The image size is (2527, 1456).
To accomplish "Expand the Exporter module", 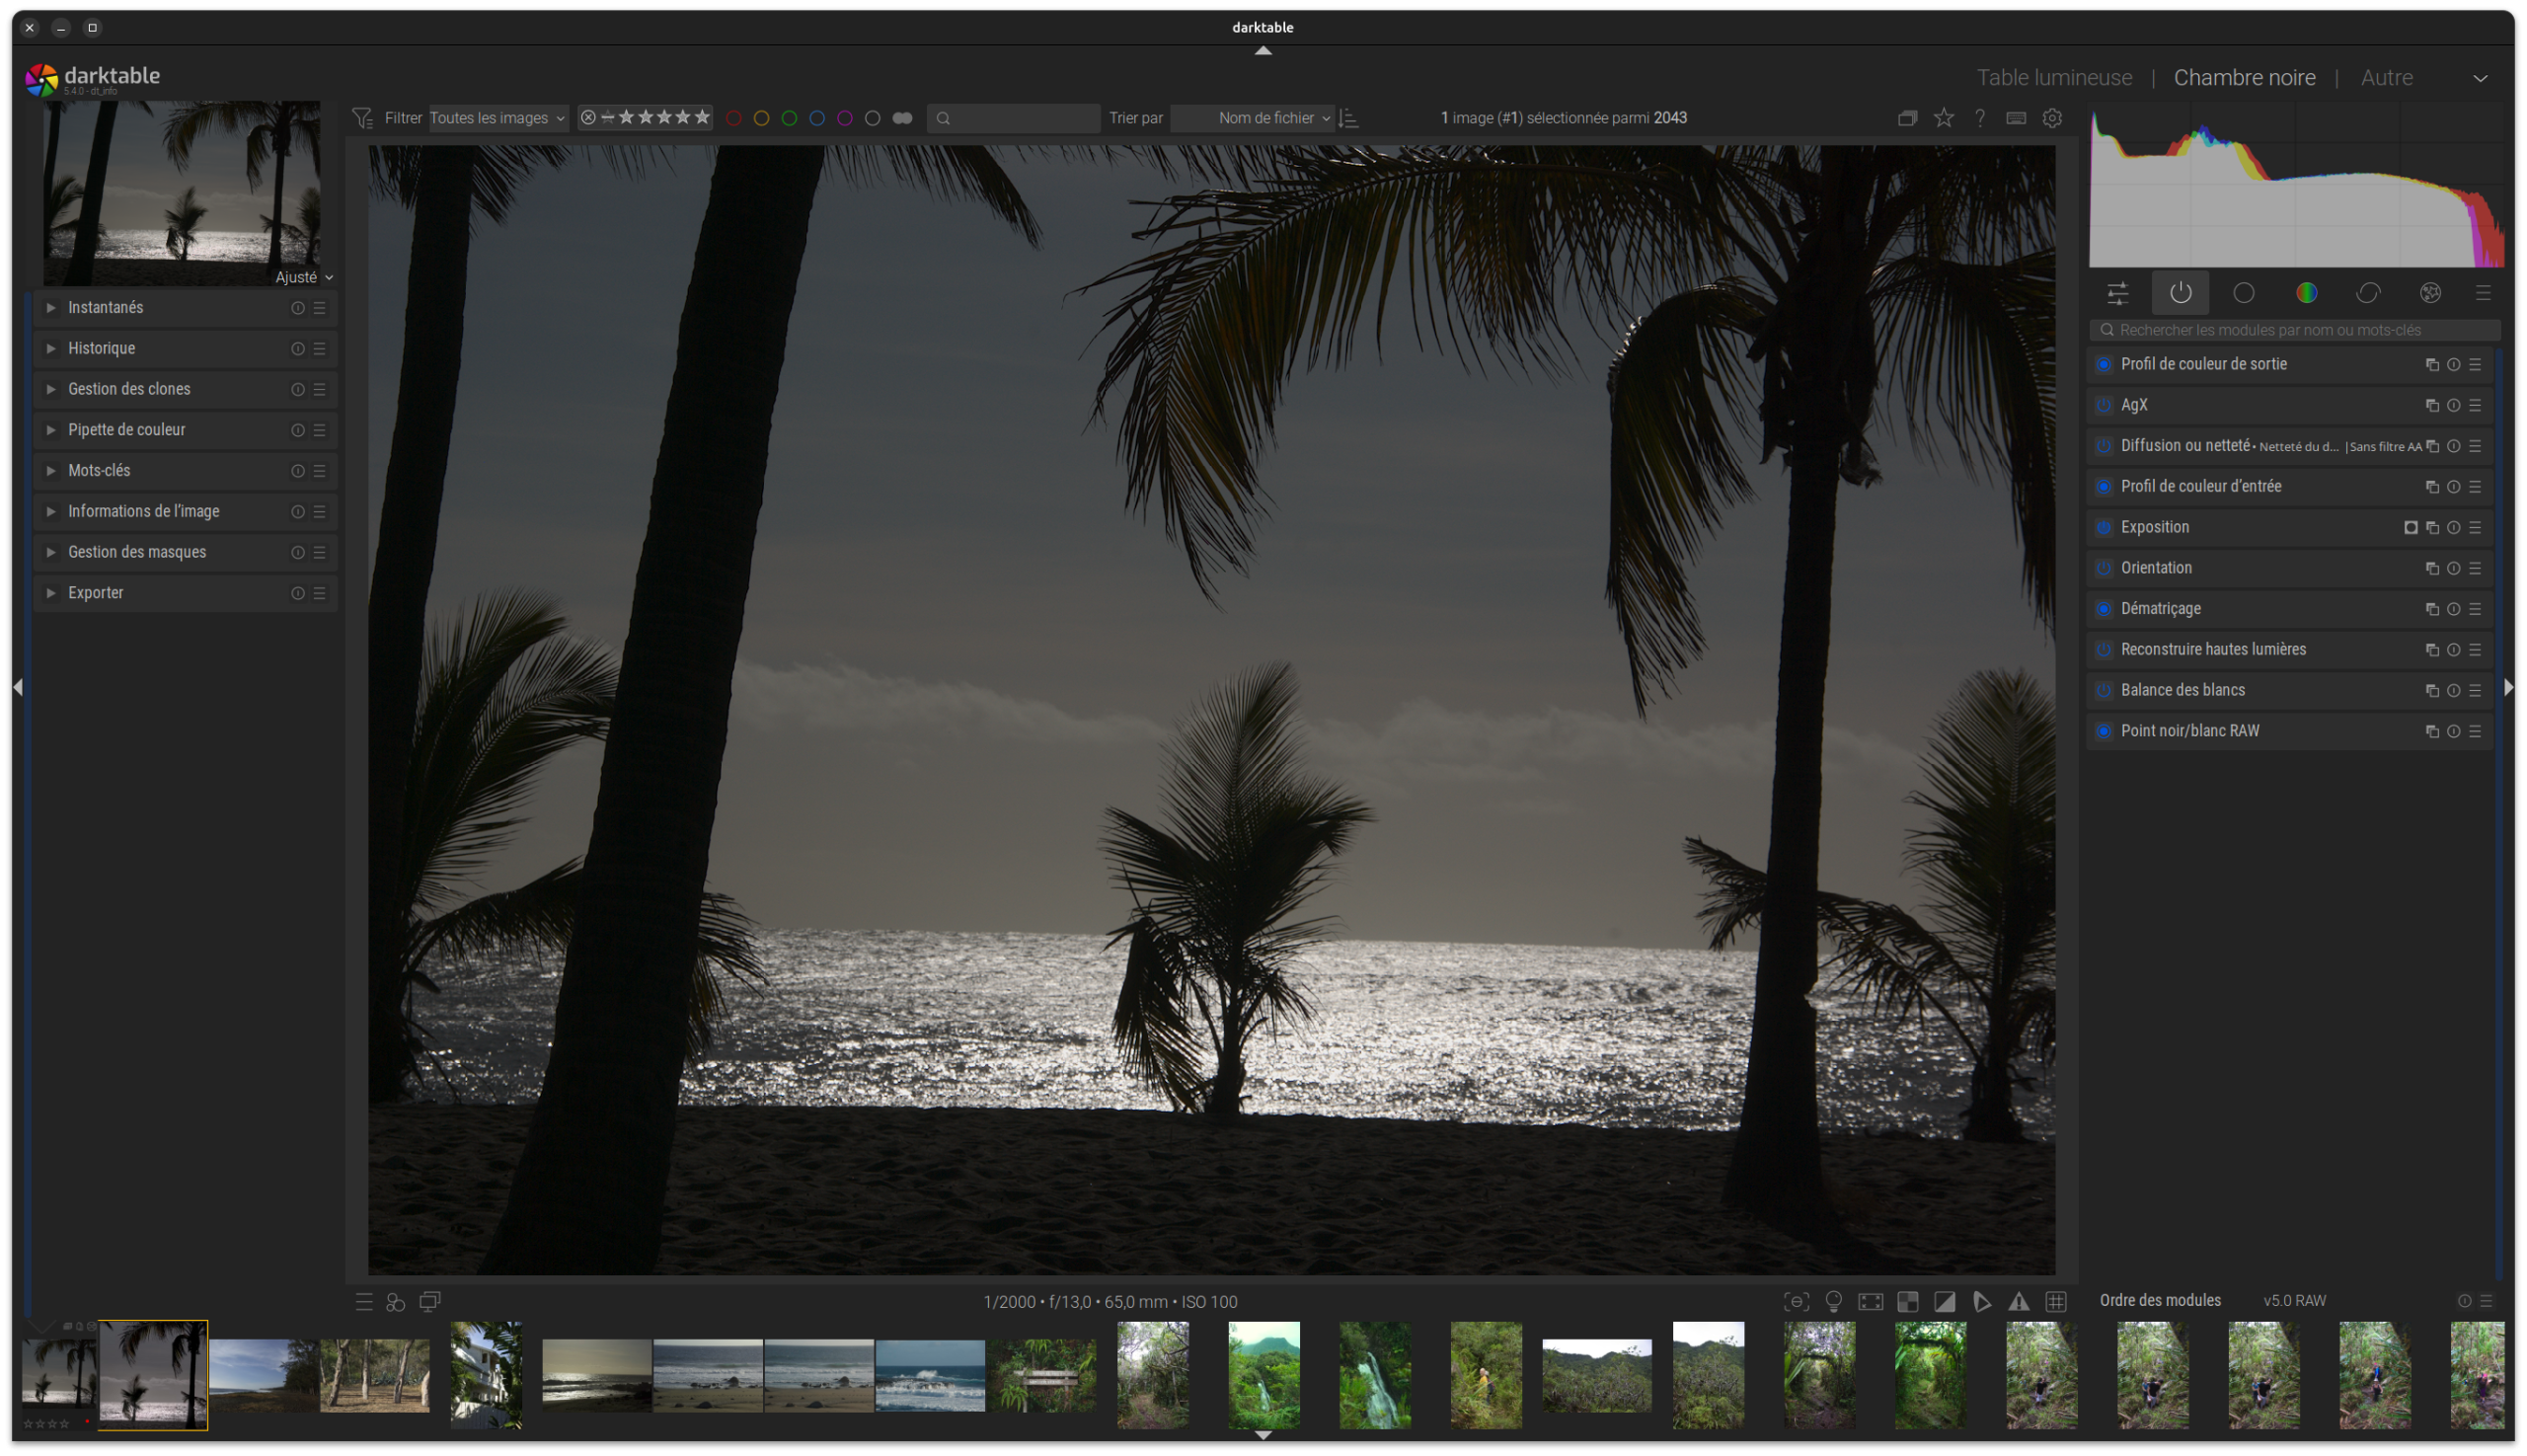I will tap(95, 593).
